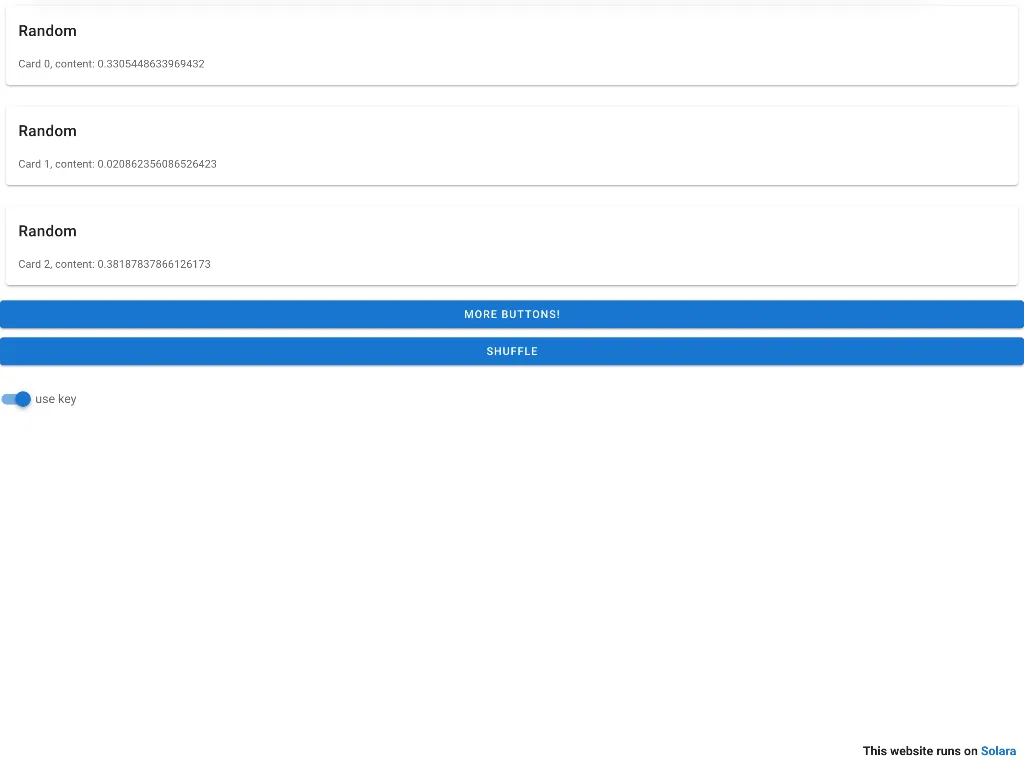
Task: Click the value 0.020862356086526423
Action: click(x=157, y=164)
